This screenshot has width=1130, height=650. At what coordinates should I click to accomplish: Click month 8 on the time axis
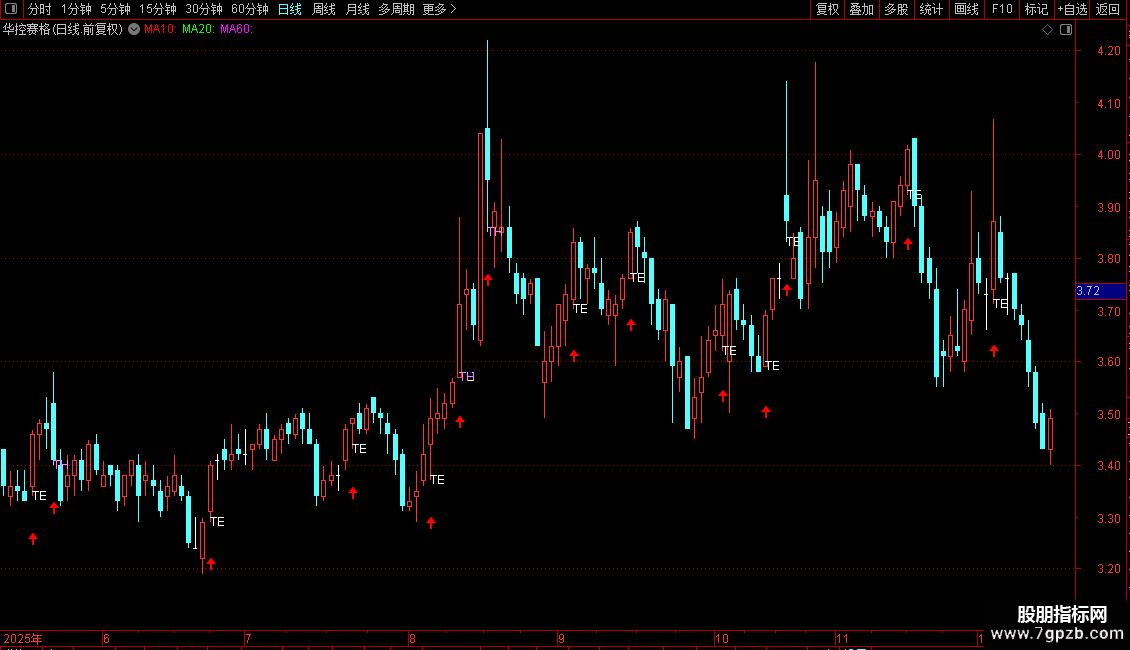tap(412, 638)
